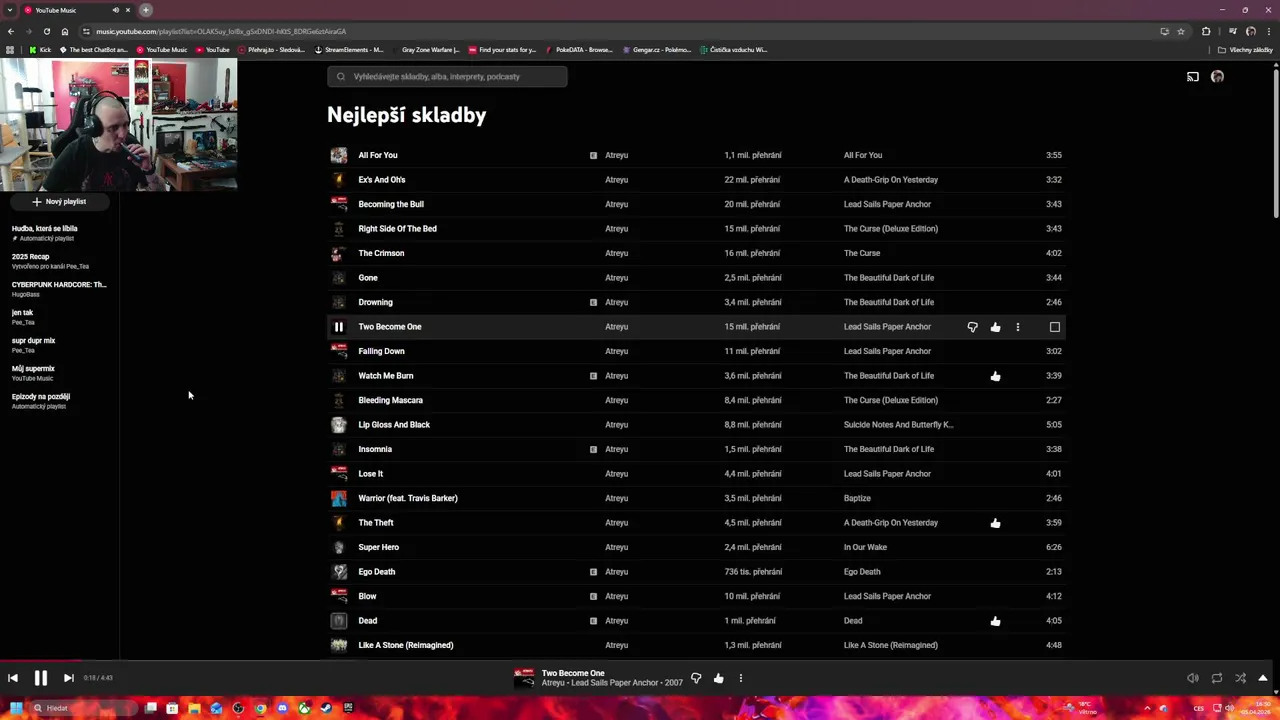Click the playback progress bar above the player
The image size is (1280, 720).
click(x=640, y=660)
